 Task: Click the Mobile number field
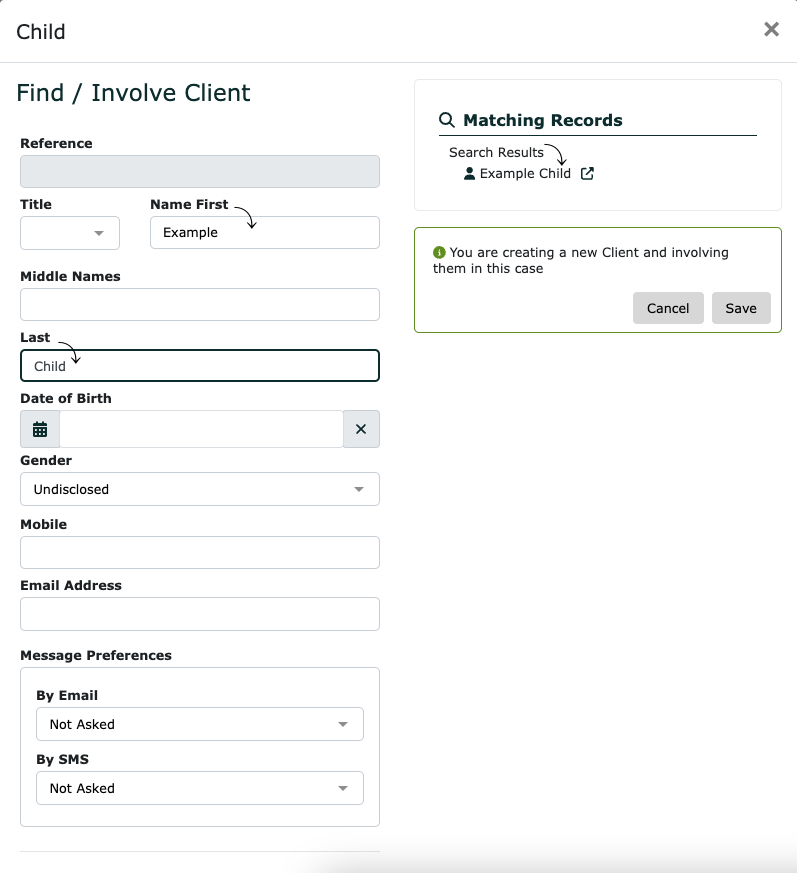(200, 553)
